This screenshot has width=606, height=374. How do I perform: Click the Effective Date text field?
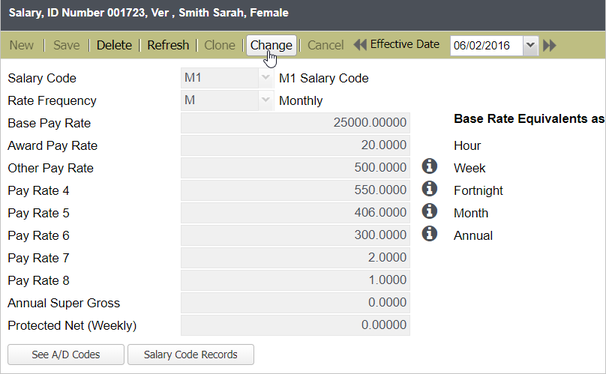coord(487,45)
